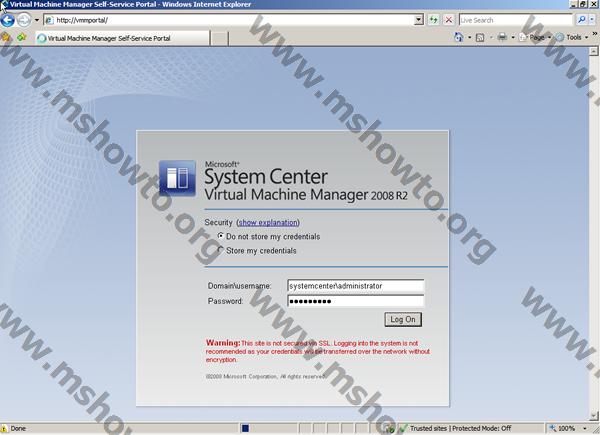Click the Log On button
This screenshot has width=600, height=435.
[x=403, y=319]
